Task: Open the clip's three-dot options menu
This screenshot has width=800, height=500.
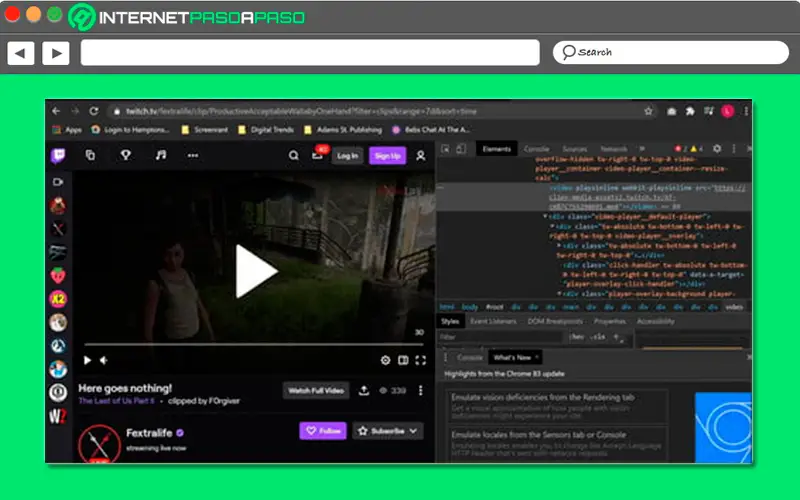Action: click(x=420, y=390)
